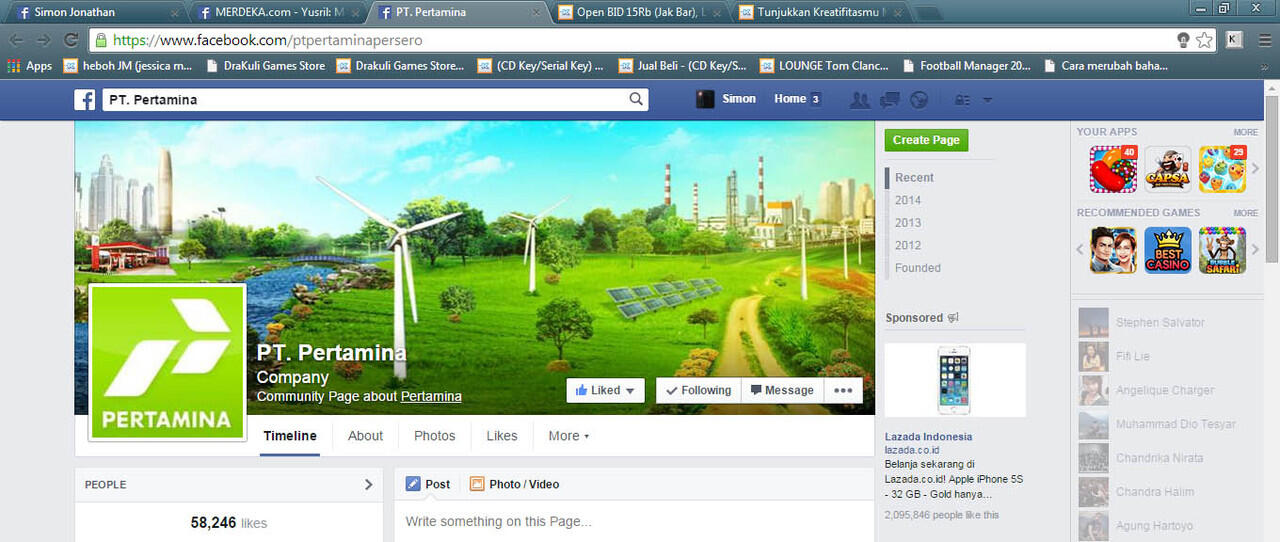
Task: Click the Pertamina profile picture
Action: click(167, 362)
